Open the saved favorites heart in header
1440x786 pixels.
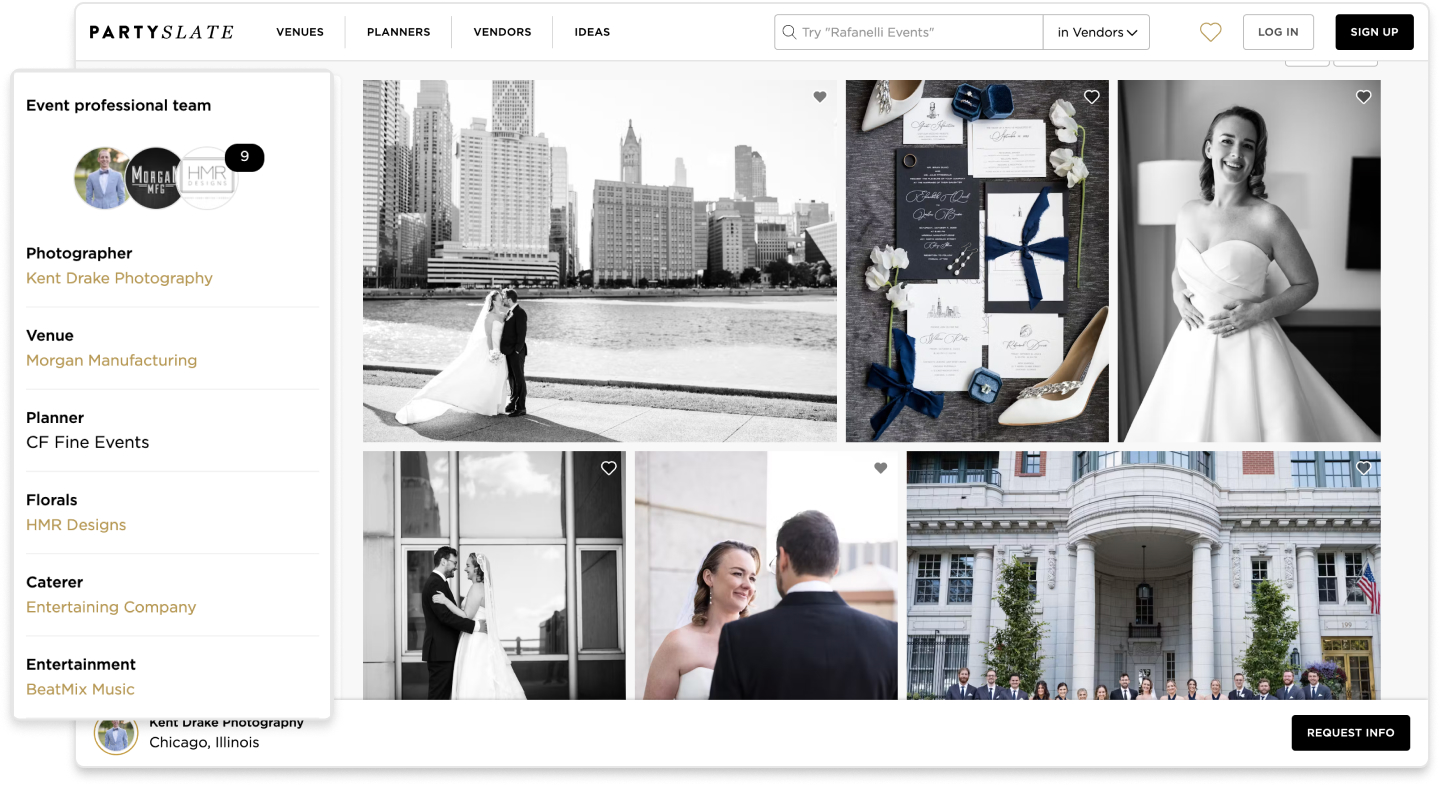click(x=1210, y=32)
